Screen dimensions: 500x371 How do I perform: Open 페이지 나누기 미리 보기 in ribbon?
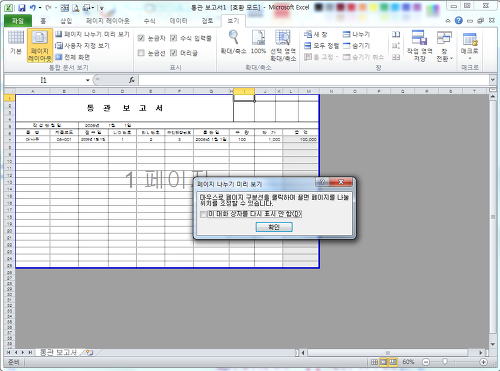coord(92,34)
